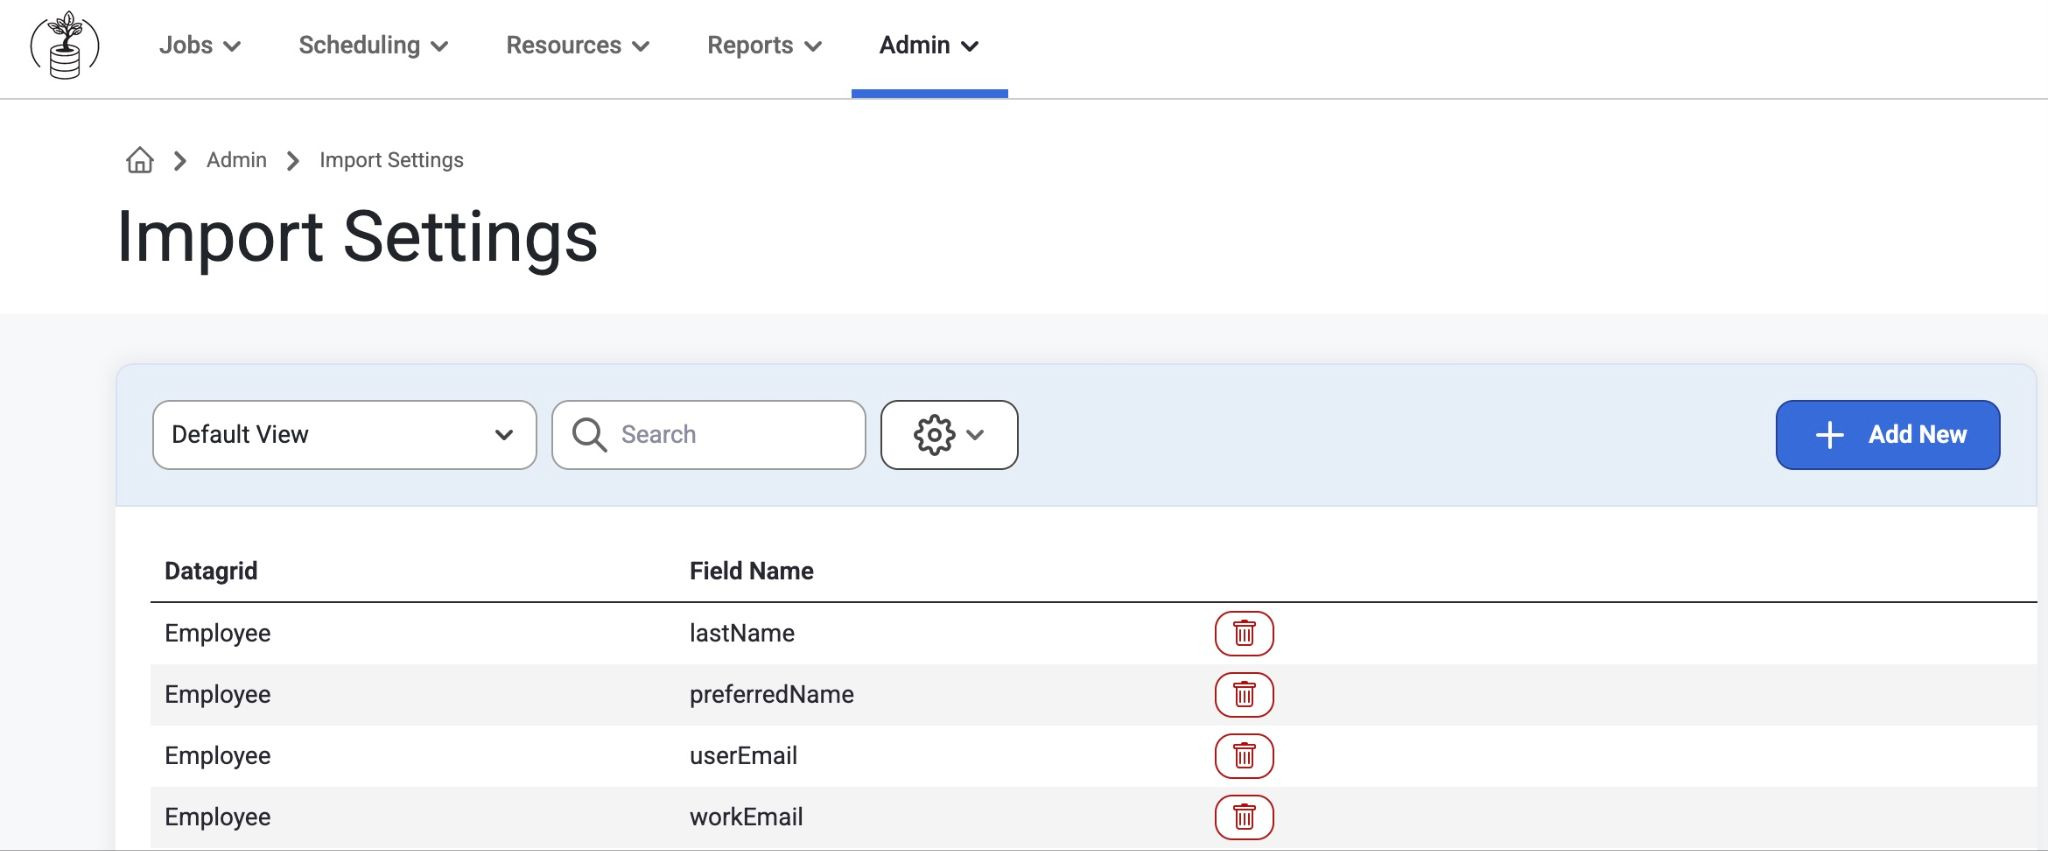Delete the workEmail field row
The image size is (2048, 851).
tap(1244, 817)
